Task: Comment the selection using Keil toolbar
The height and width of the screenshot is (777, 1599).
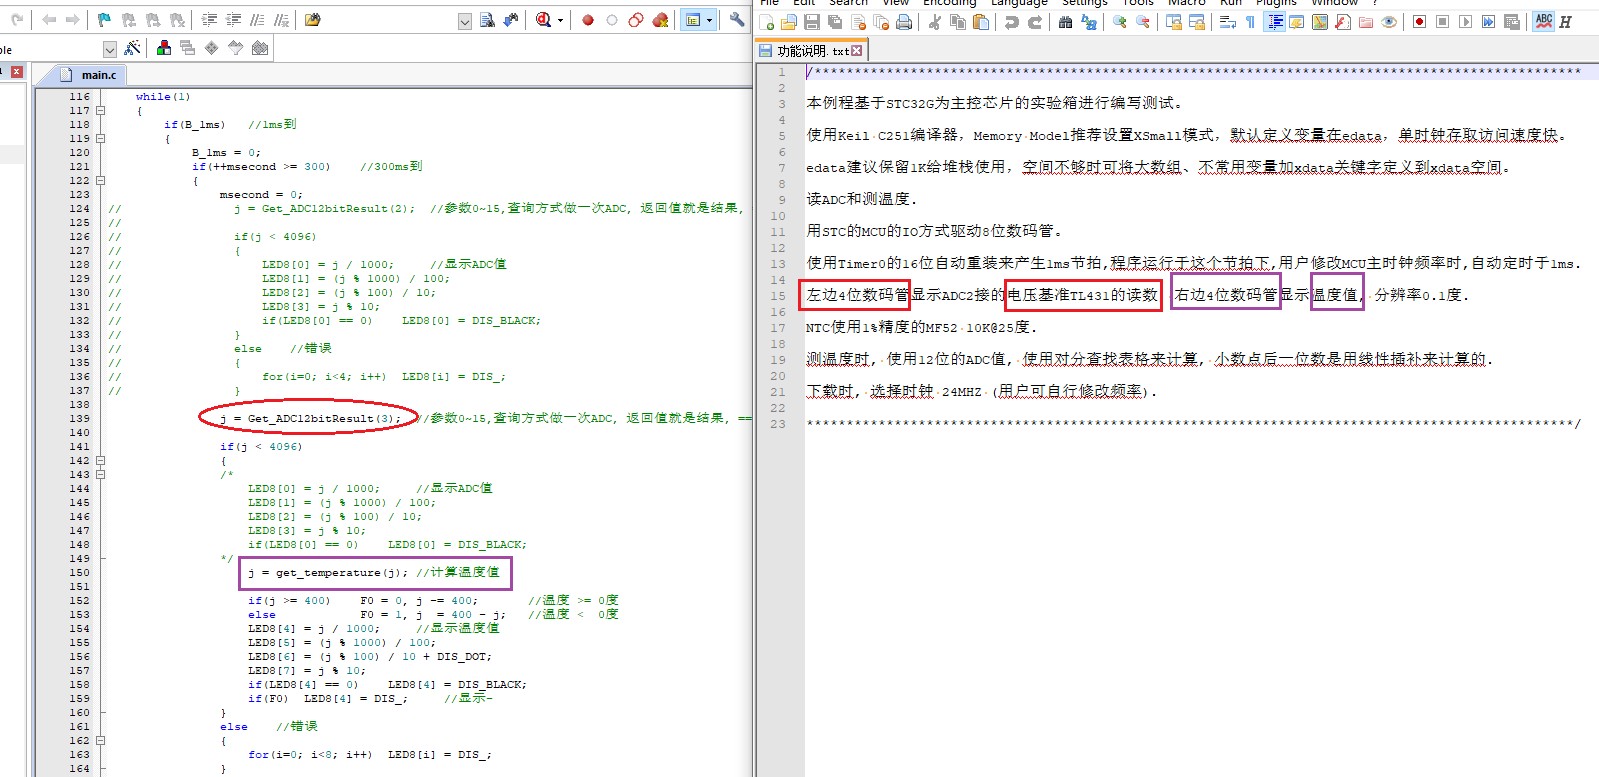Action: [257, 20]
